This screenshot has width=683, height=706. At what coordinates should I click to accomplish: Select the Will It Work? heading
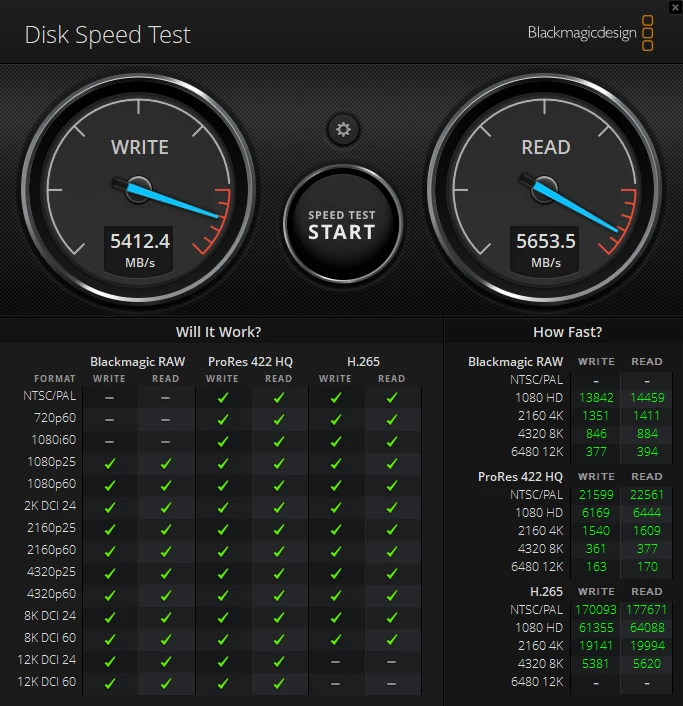pyautogui.click(x=218, y=332)
